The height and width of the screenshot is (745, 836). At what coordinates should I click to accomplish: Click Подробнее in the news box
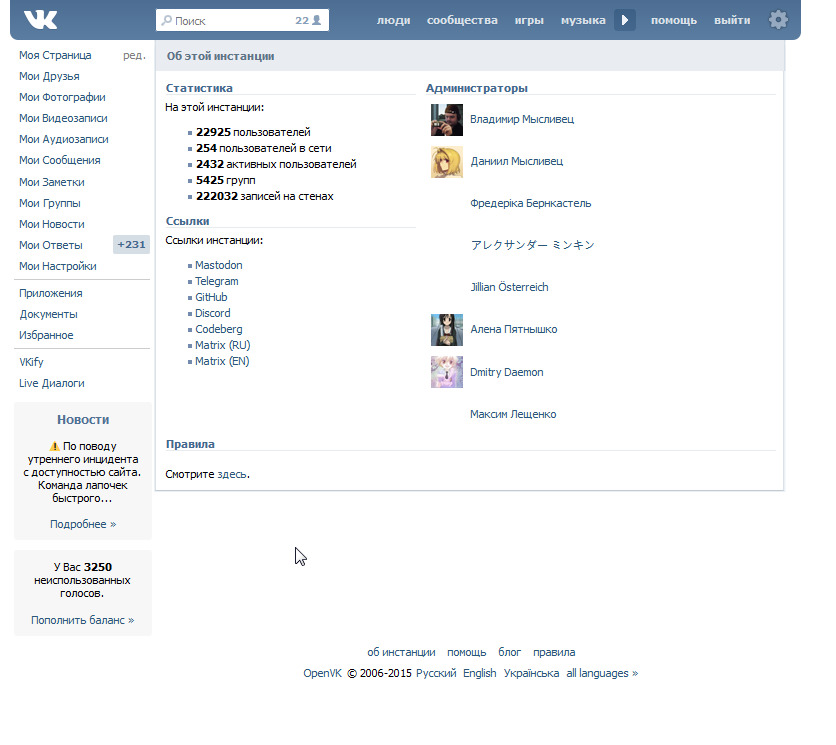coord(83,524)
